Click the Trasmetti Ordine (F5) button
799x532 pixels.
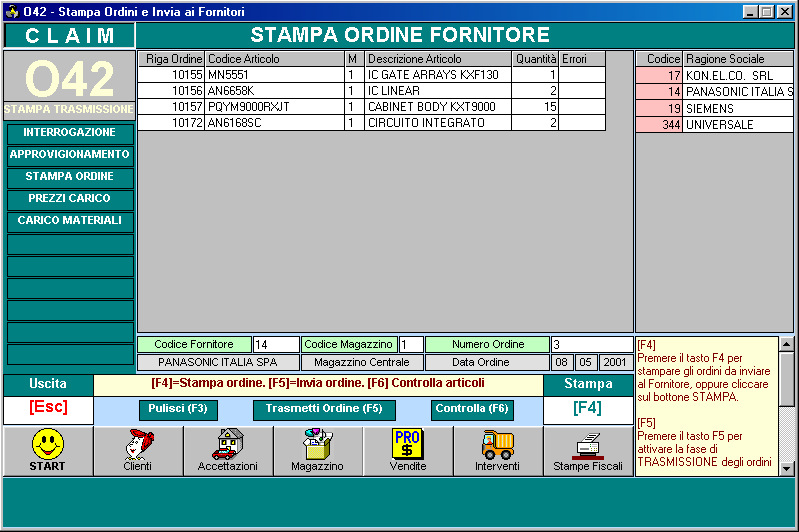pos(324,410)
